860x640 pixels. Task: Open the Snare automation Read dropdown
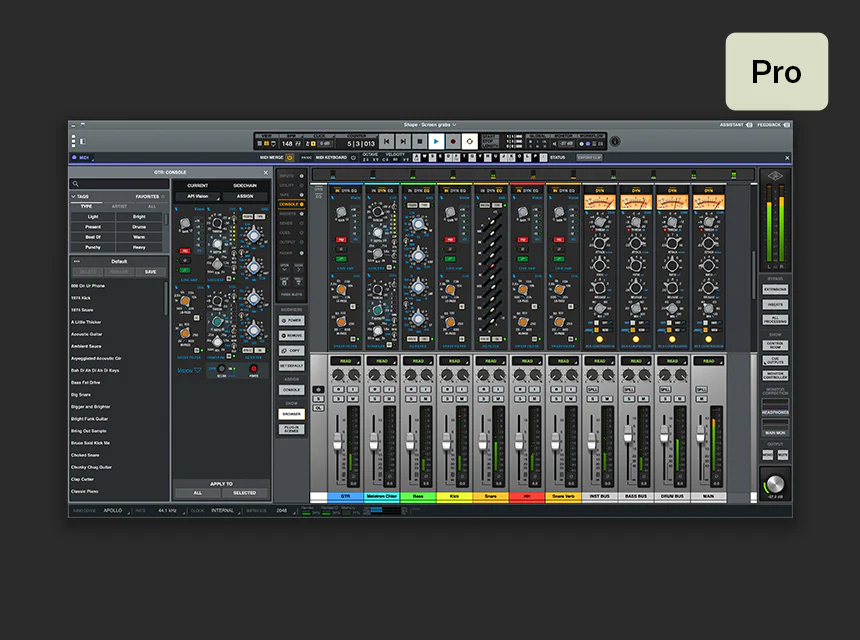tap(491, 361)
